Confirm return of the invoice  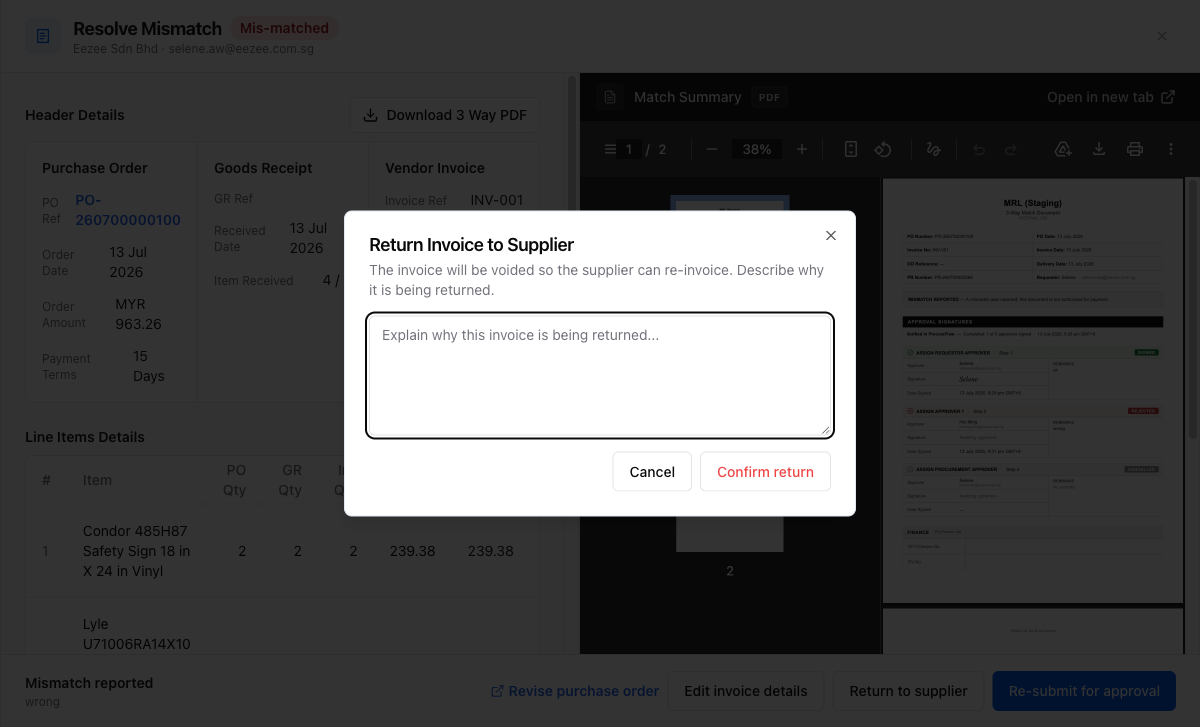pyautogui.click(x=765, y=472)
